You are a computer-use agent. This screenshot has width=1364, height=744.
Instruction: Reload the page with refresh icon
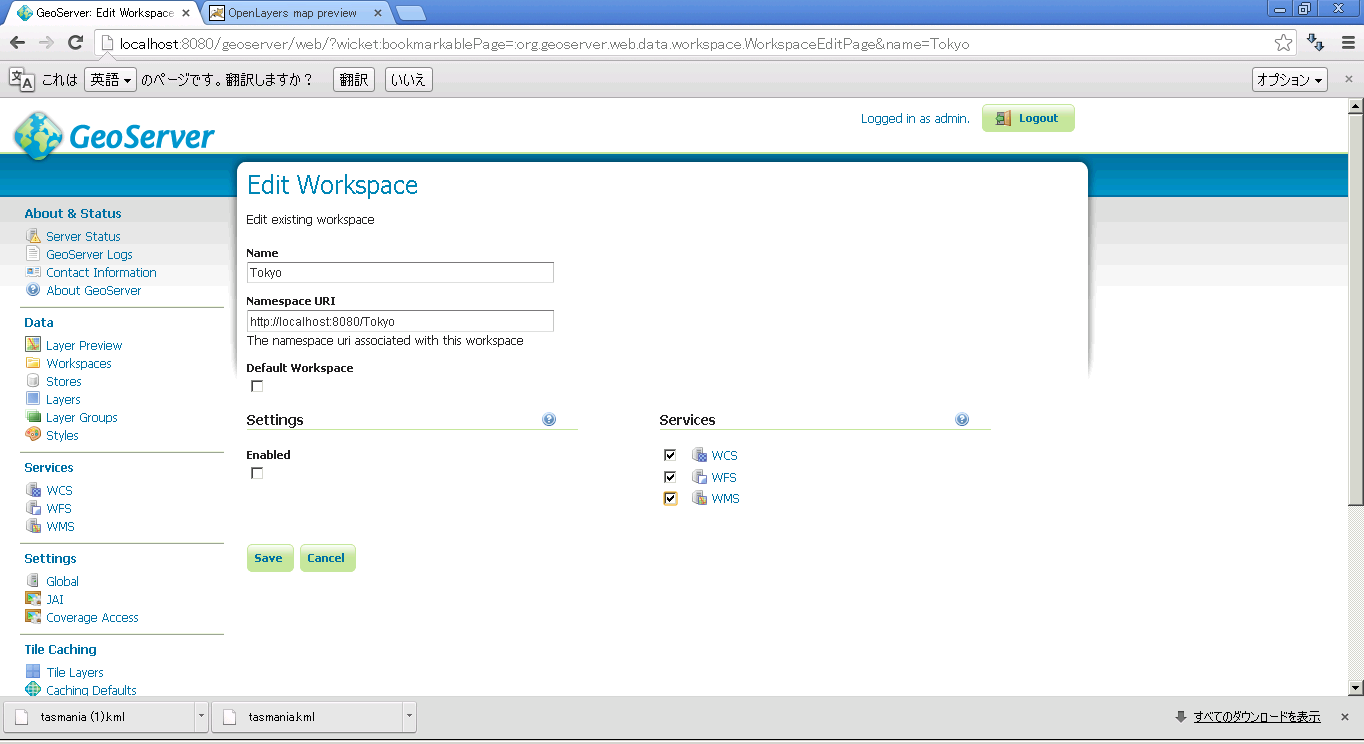(x=75, y=43)
